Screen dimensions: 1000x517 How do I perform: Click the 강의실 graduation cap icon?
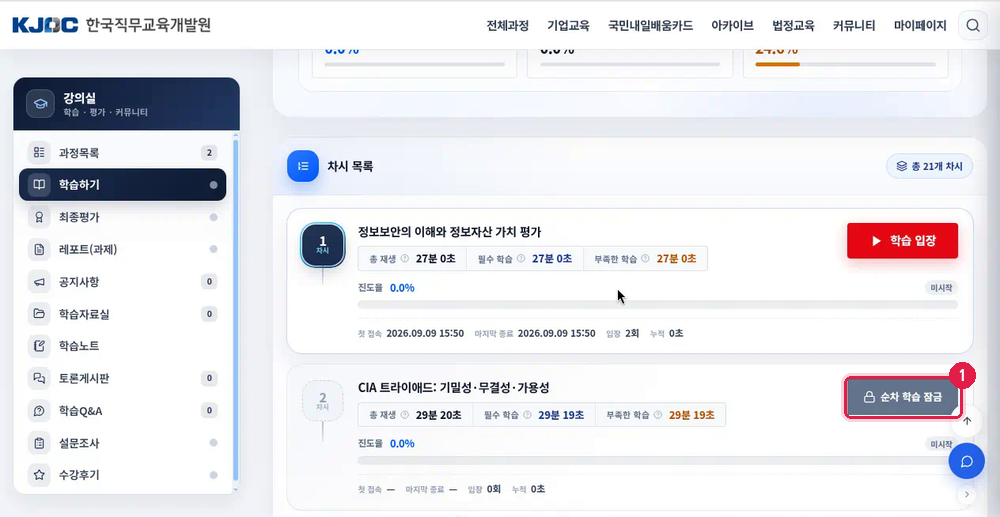40,104
